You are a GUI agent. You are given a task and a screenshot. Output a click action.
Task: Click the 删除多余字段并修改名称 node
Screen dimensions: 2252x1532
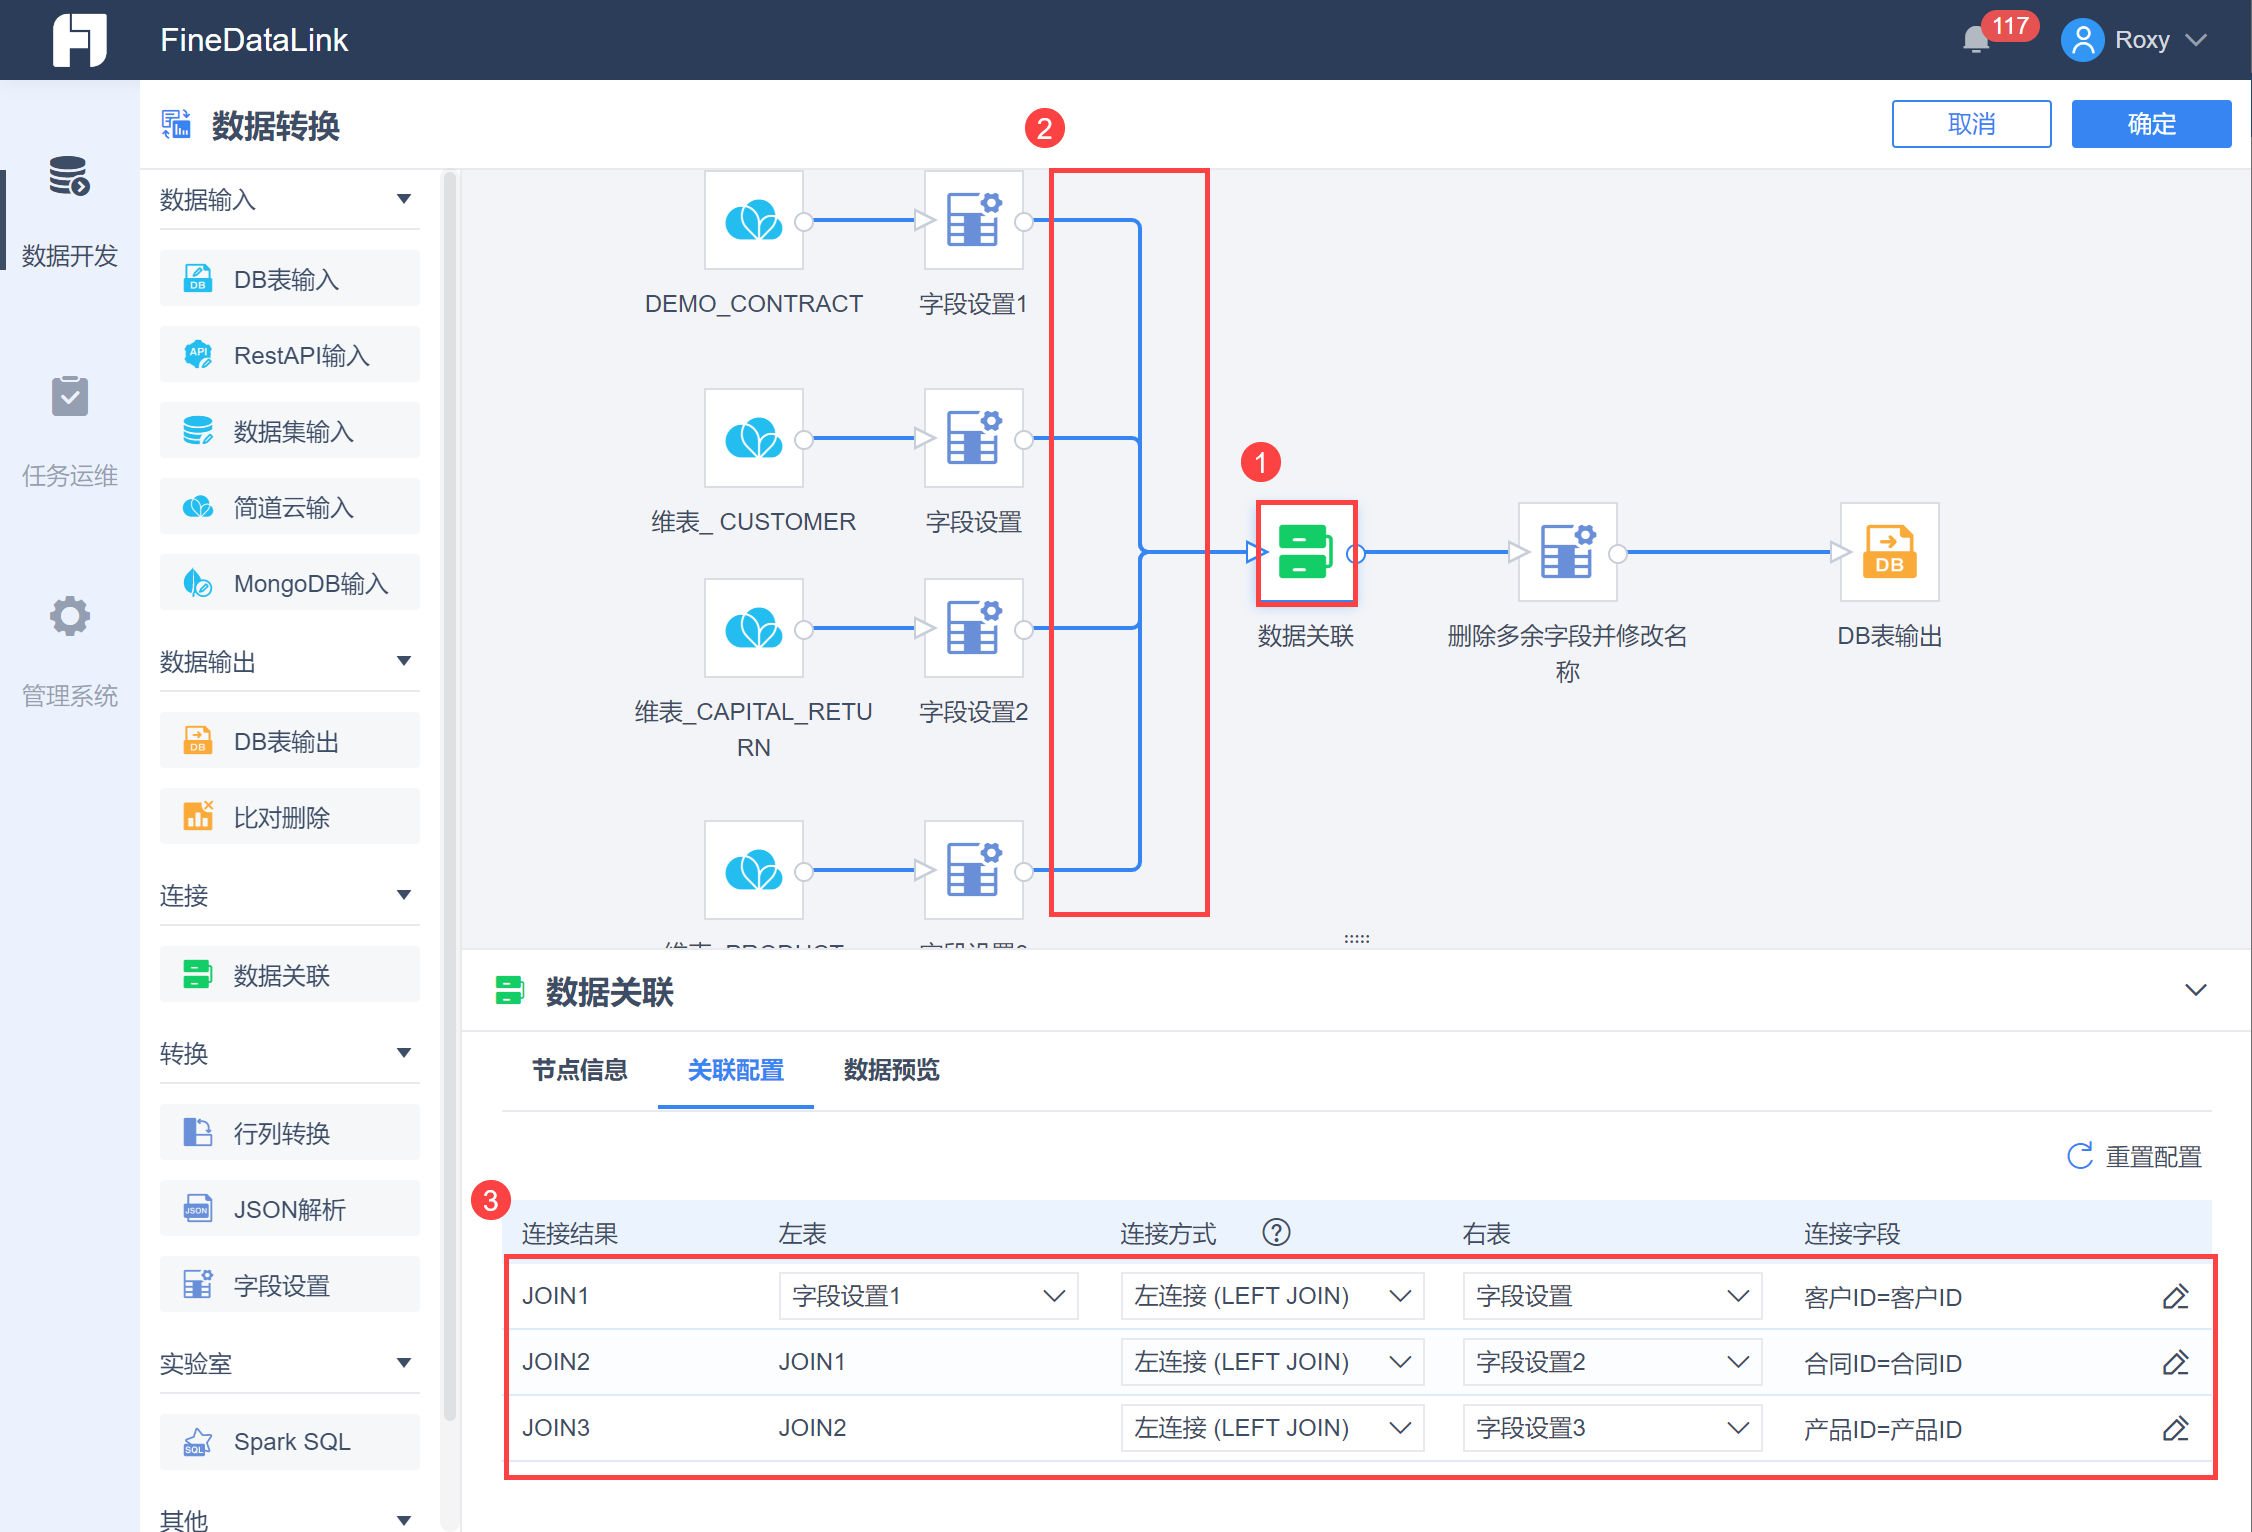tap(1567, 553)
